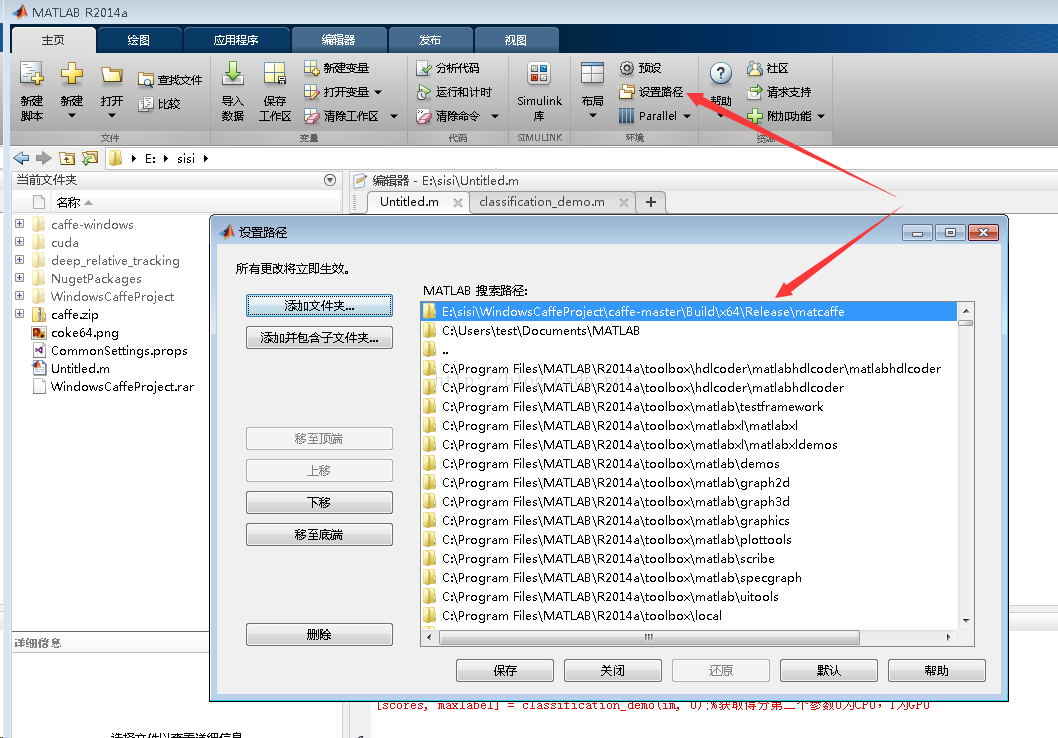Screen dimensions: 1058x738
Task: Expand the cuda folder
Action: coord(20,242)
